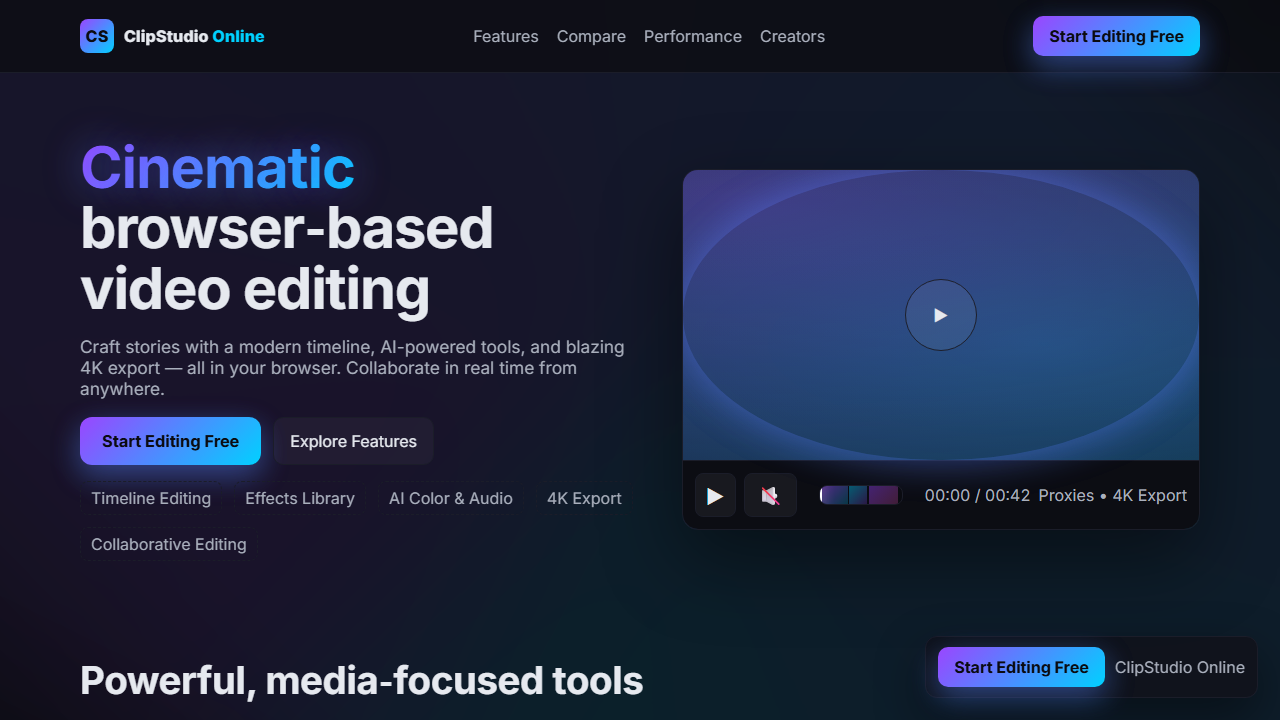Click the ClipStudio Online brand name
This screenshot has height=720, width=1280.
tap(194, 36)
